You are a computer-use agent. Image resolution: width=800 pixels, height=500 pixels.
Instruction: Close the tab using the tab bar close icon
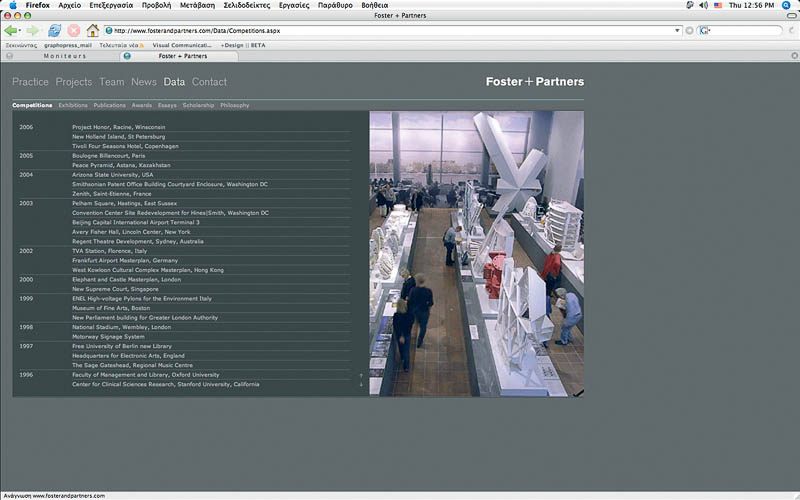(794, 56)
